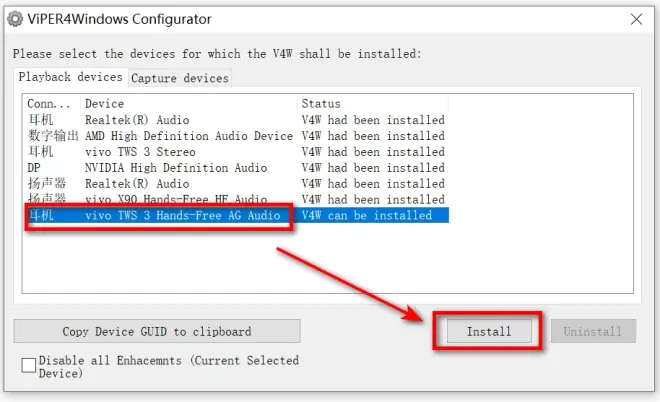660x402 pixels.
Task: Select the Realtek(R) Audio speaker row
Action: point(237,184)
